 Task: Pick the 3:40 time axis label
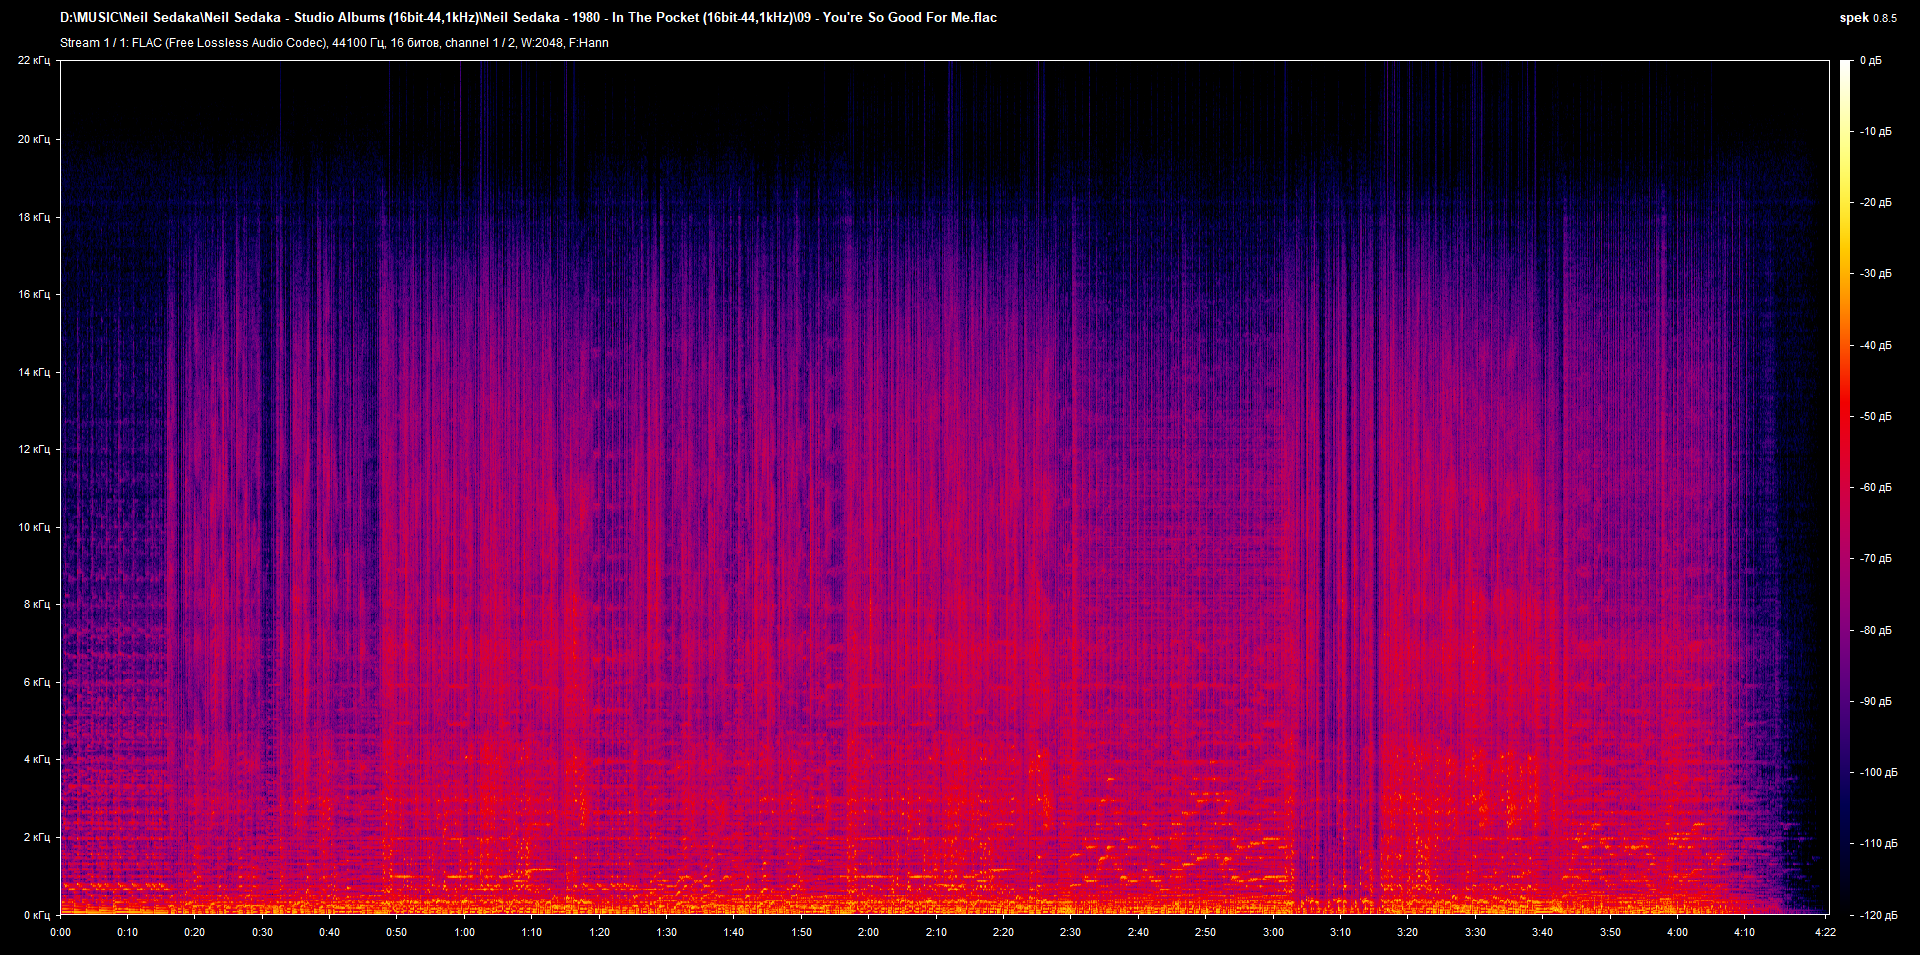pyautogui.click(x=1542, y=932)
